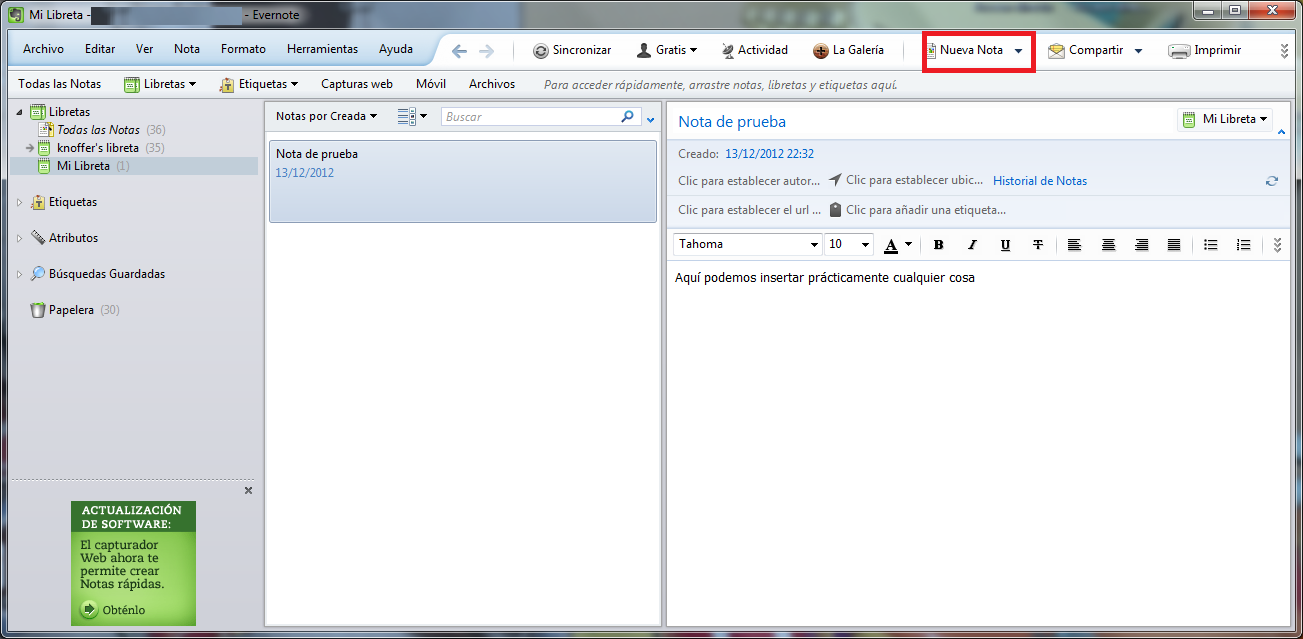Open the Gratis account dropdown

[667, 50]
